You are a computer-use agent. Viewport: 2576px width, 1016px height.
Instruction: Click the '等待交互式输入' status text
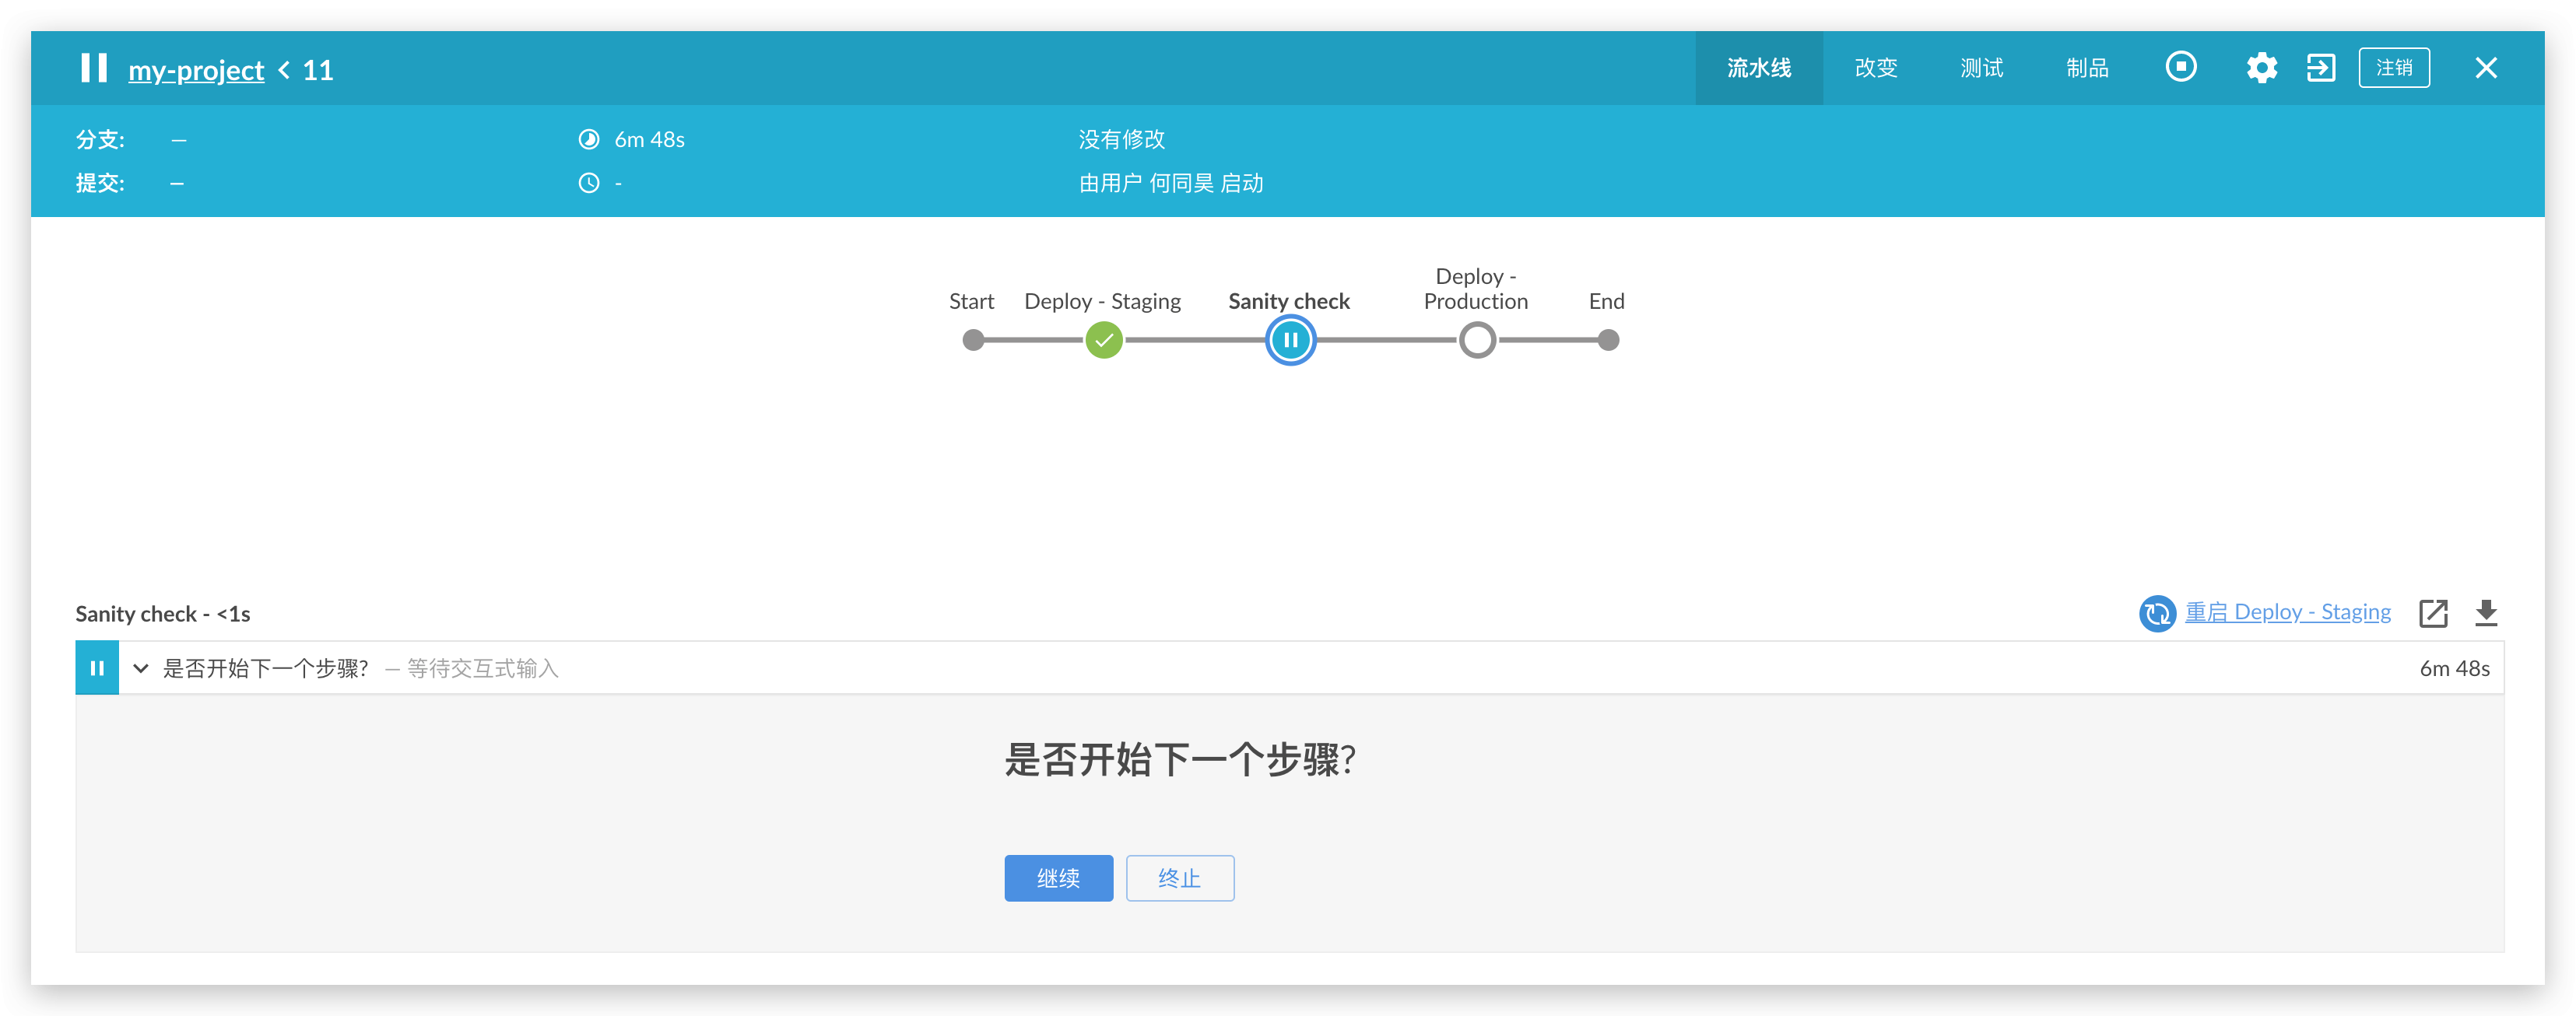(482, 668)
